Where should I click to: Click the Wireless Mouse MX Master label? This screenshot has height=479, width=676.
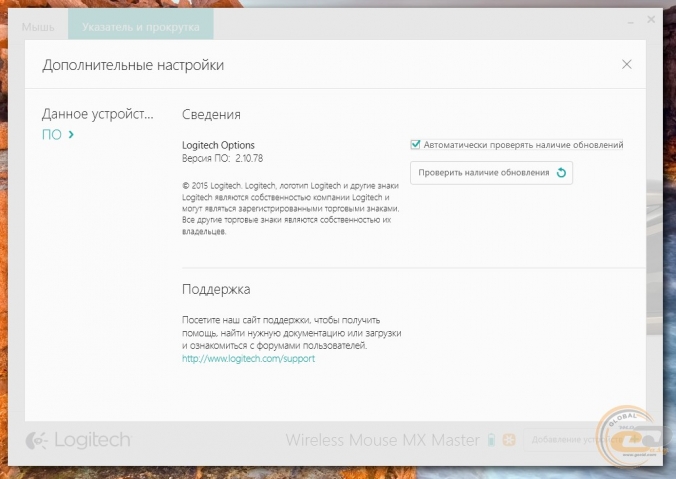point(382,440)
